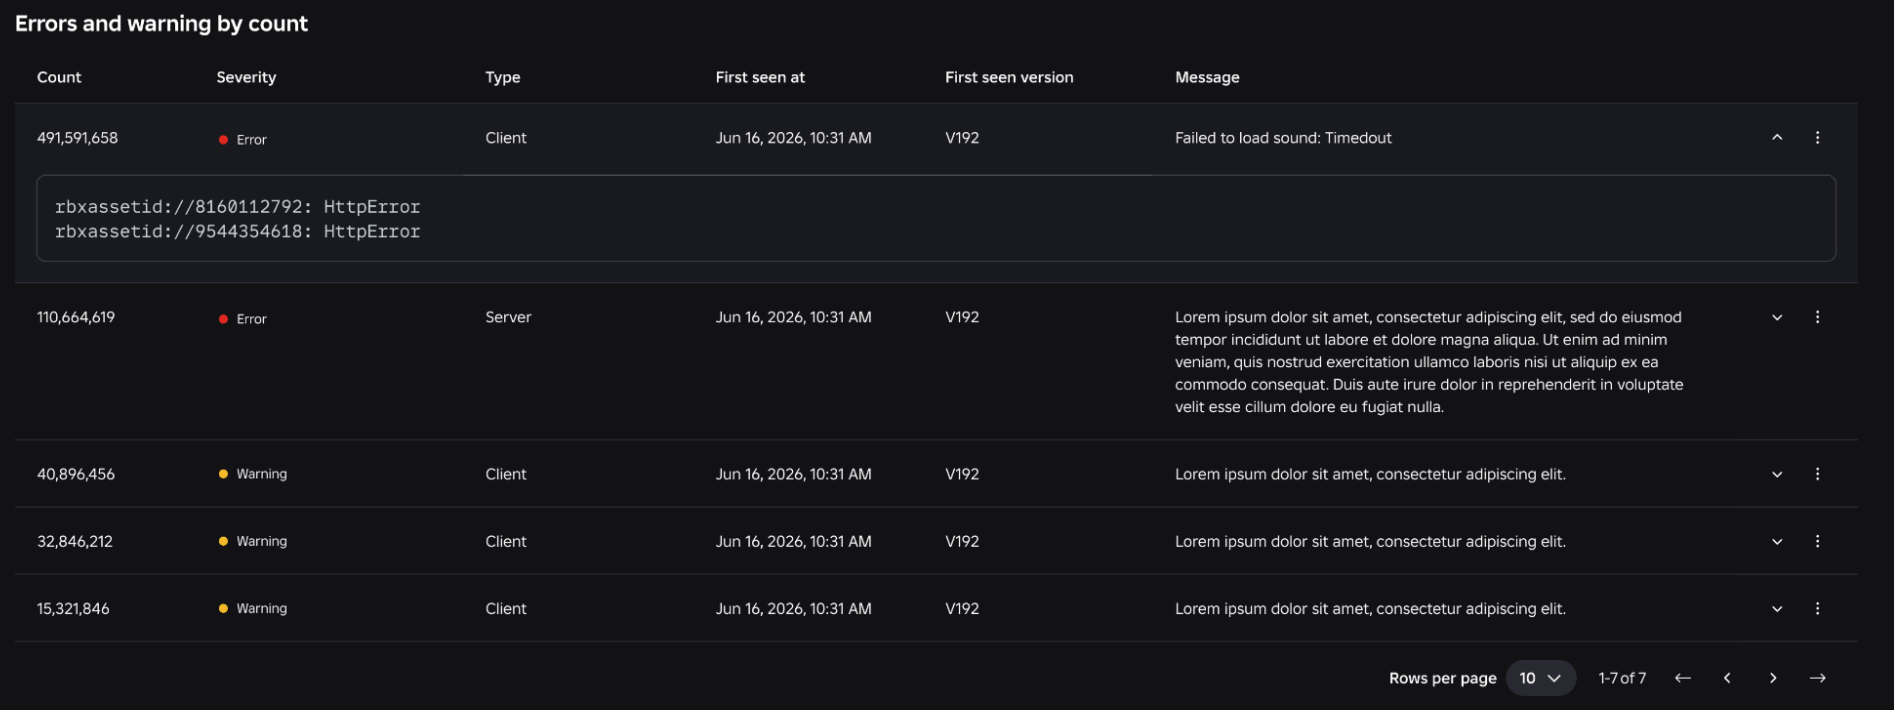Open kebab menu for 110,664,619 server error row

pyautogui.click(x=1817, y=317)
